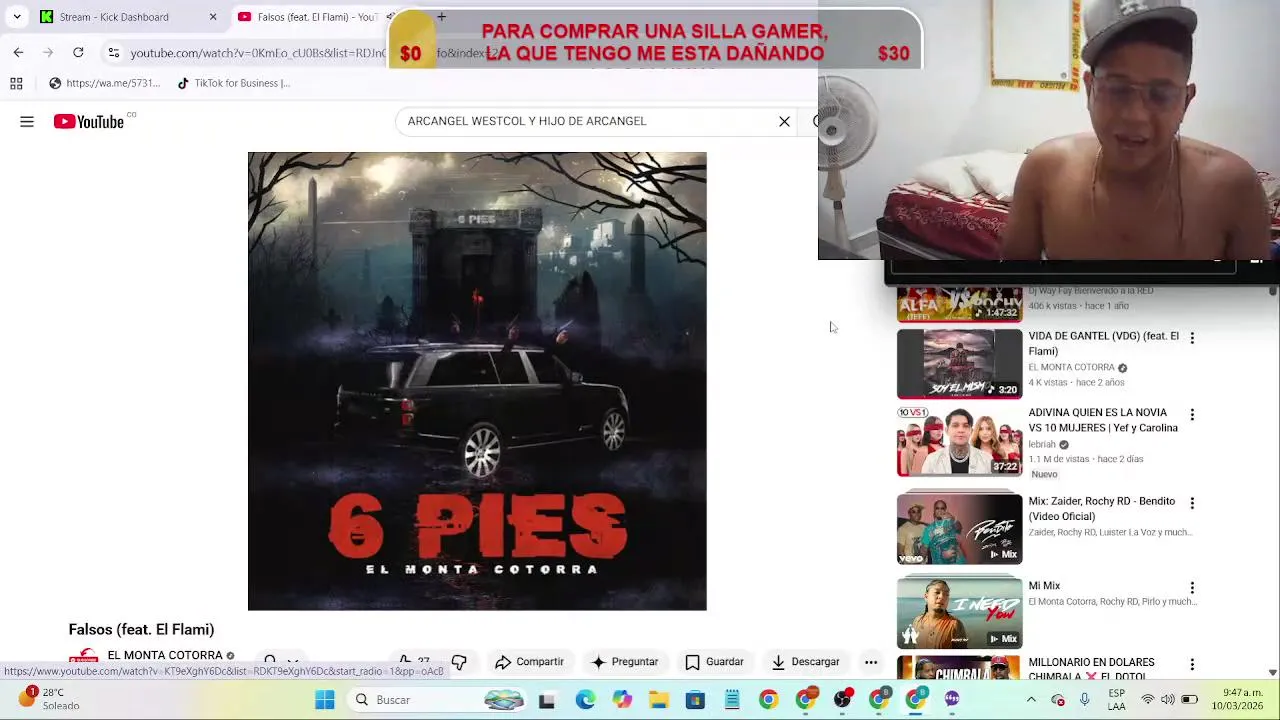This screenshot has height=720, width=1280.
Task: Click sidebar scrollbar down arrow
Action: (x=1273, y=672)
